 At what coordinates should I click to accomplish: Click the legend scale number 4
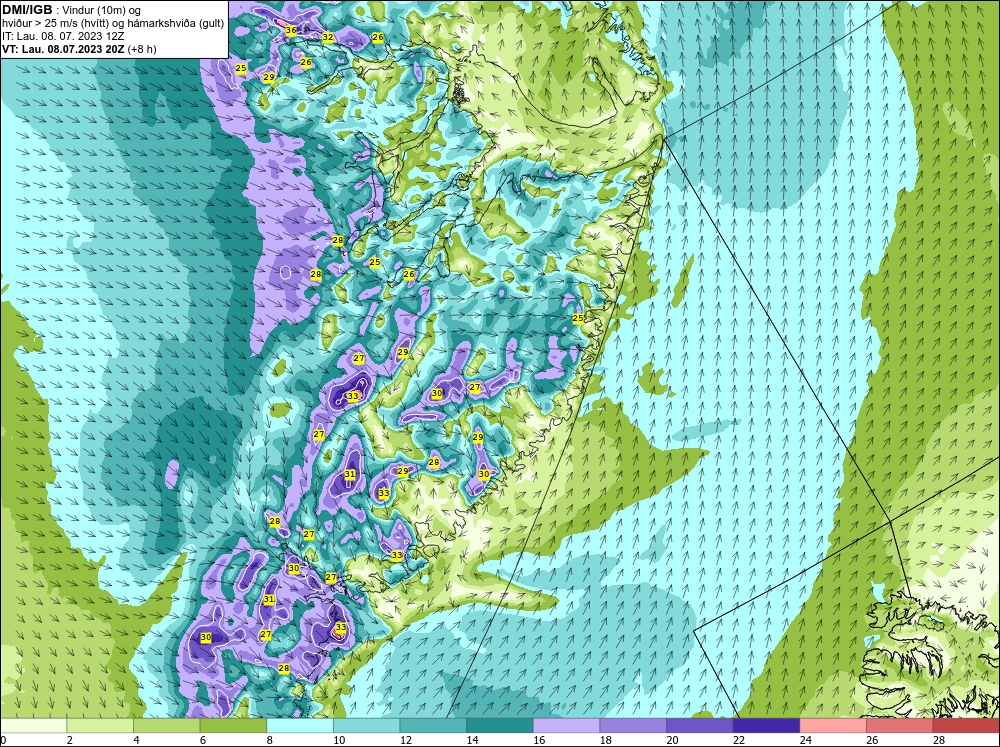click(x=136, y=740)
